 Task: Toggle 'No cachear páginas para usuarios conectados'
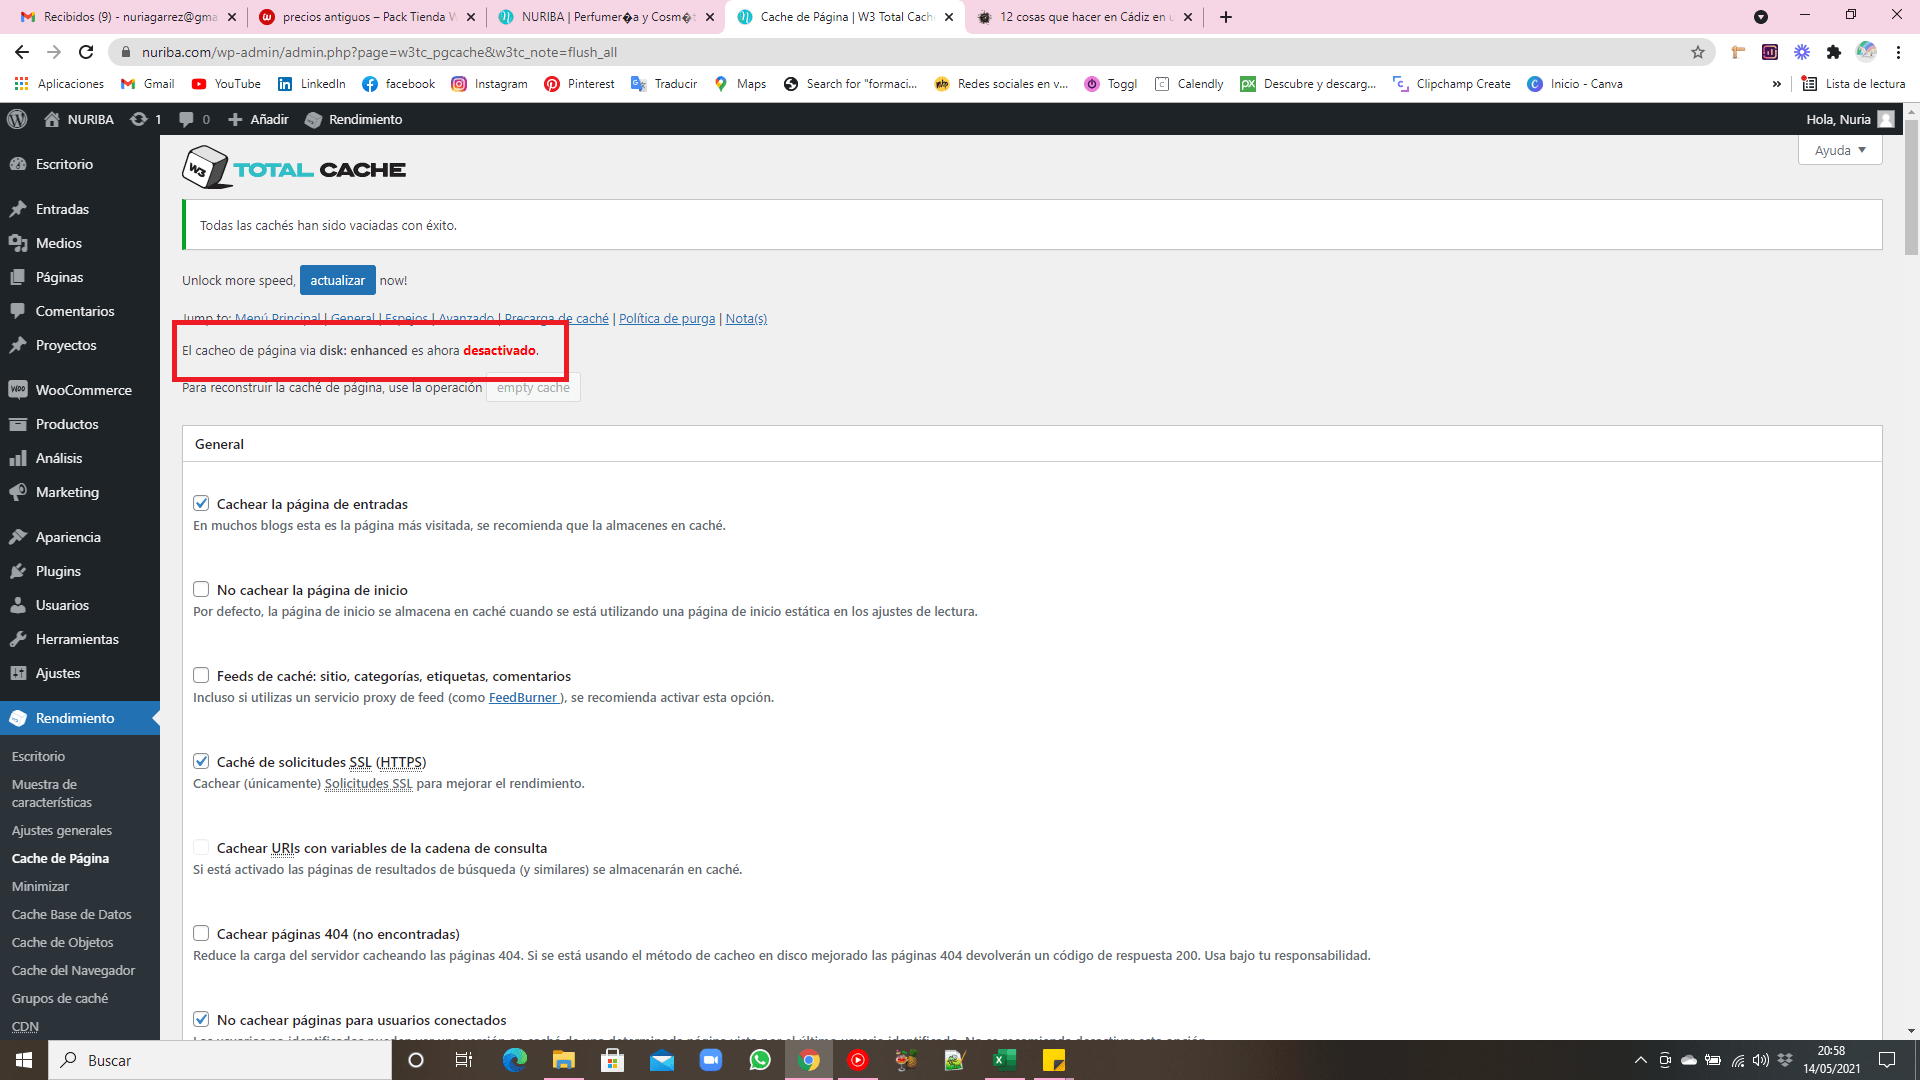coord(201,1019)
